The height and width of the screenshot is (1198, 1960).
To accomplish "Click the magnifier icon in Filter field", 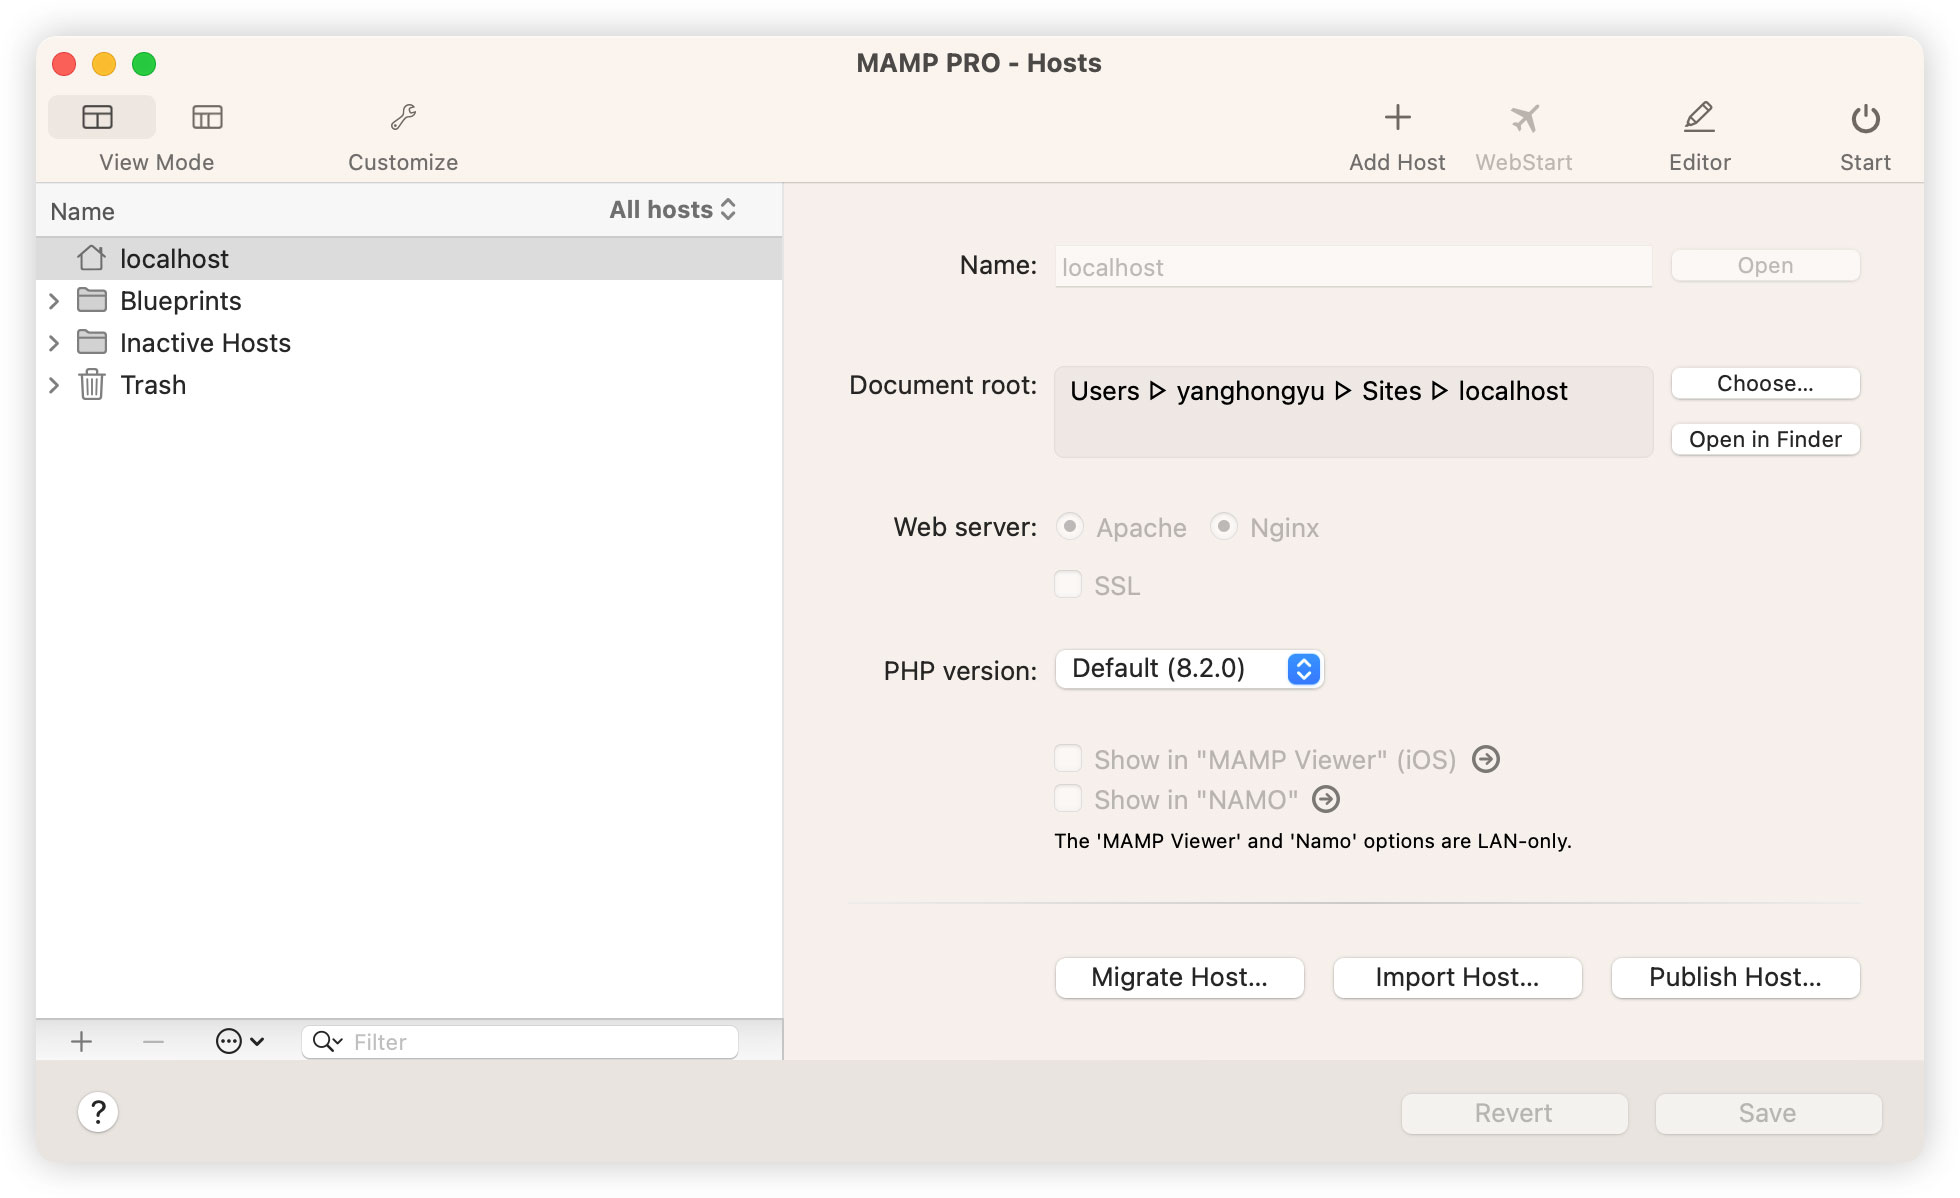I will [x=327, y=1042].
